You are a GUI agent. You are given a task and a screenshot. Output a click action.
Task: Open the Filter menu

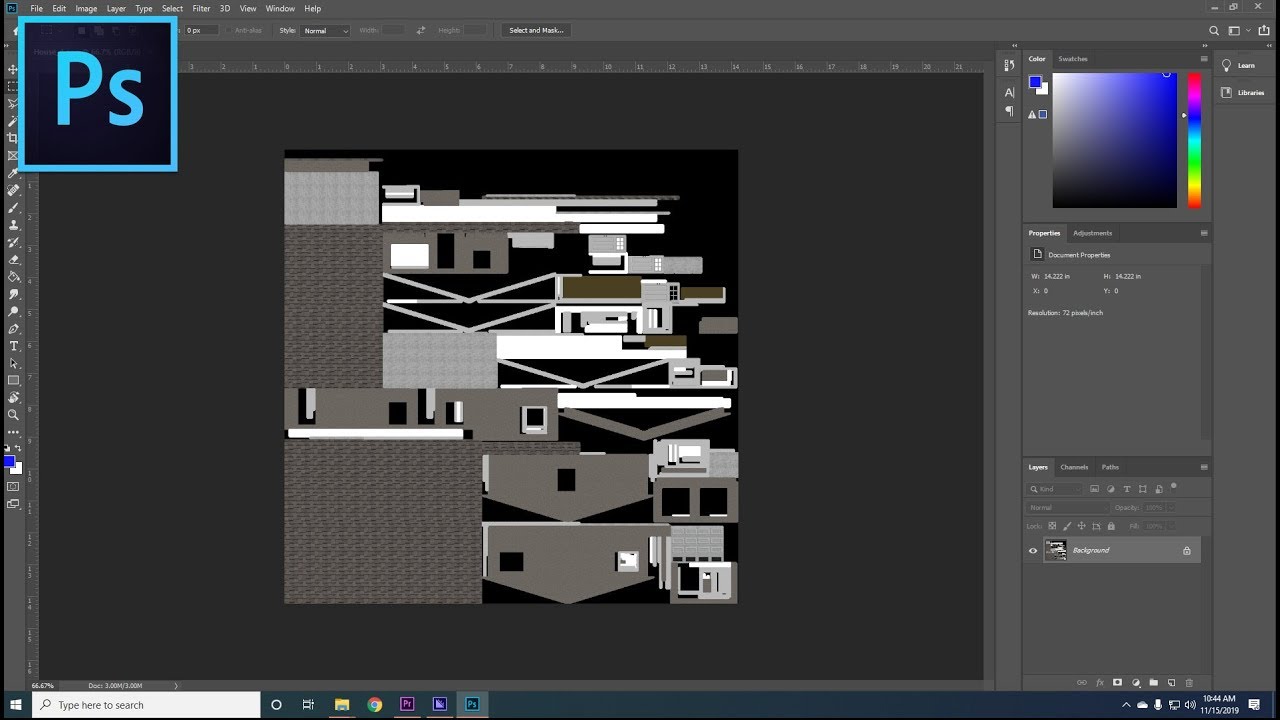[201, 8]
